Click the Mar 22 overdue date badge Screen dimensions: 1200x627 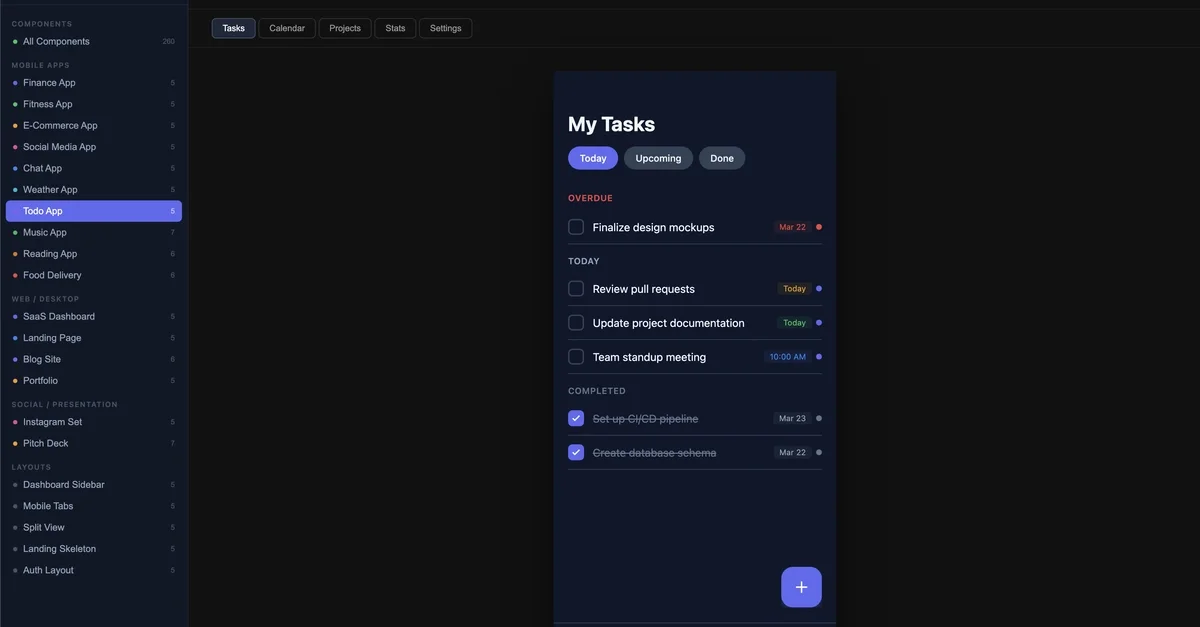pyautogui.click(x=792, y=227)
